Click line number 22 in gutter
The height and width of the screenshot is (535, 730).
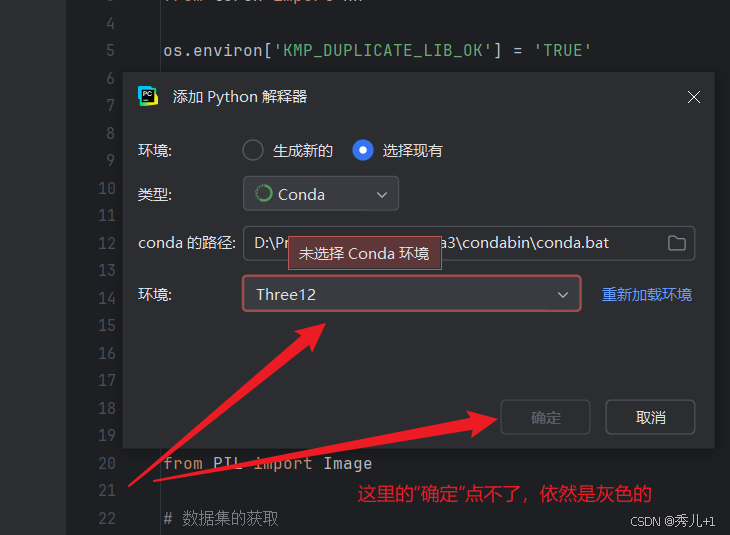(107, 518)
